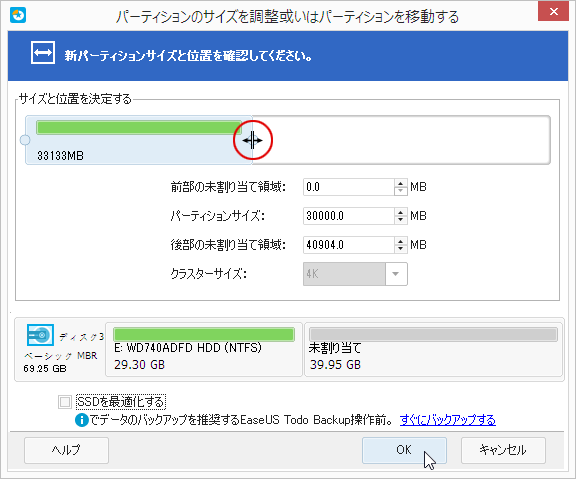576x479 pixels.
Task: Decrease partition size with down arrow
Action: 401,220
